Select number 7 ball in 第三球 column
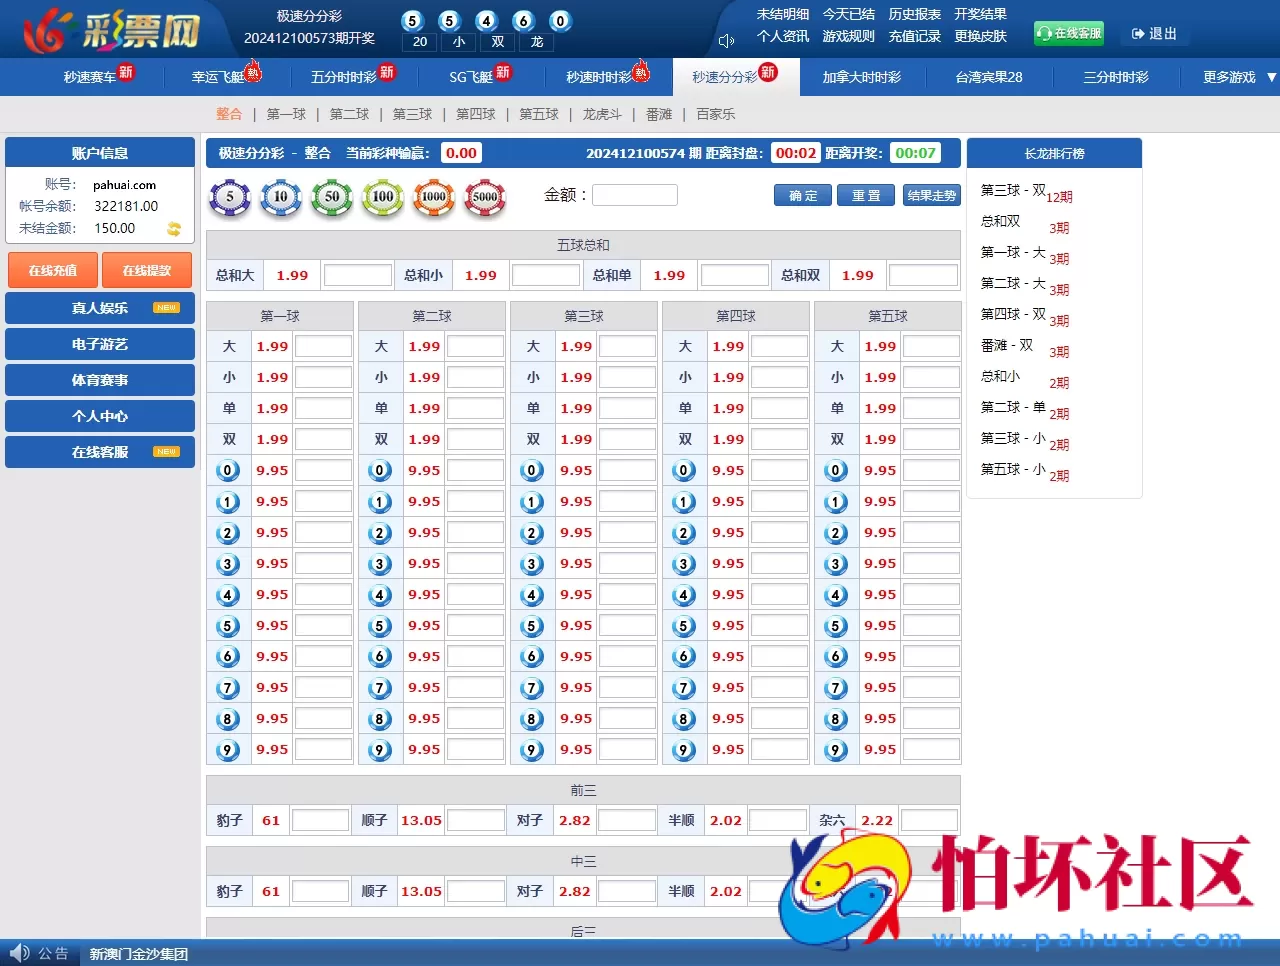Image resolution: width=1280 pixels, height=966 pixels. (531, 687)
